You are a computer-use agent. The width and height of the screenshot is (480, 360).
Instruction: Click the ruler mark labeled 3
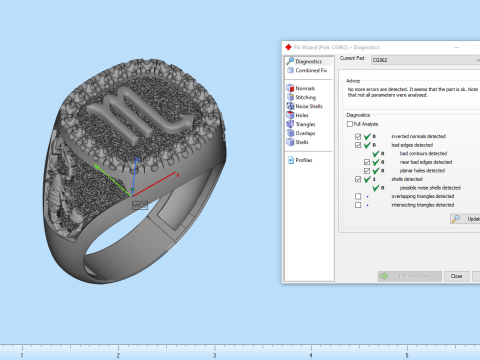pyautogui.click(x=214, y=355)
